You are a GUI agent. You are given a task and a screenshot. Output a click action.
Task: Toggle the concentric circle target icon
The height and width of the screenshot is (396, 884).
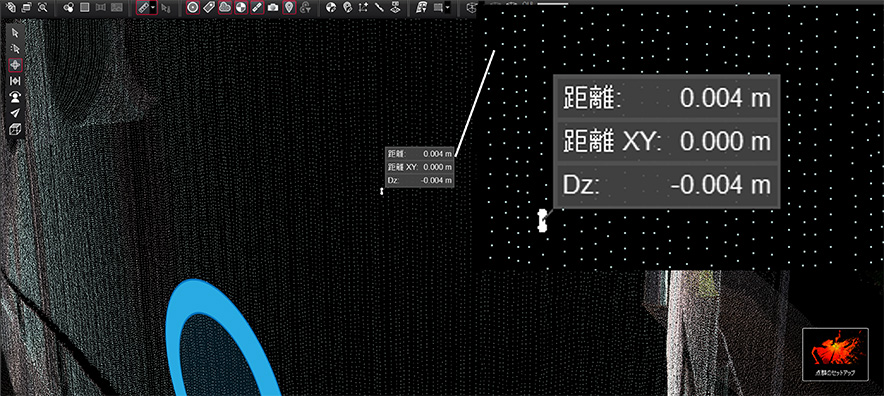193,8
